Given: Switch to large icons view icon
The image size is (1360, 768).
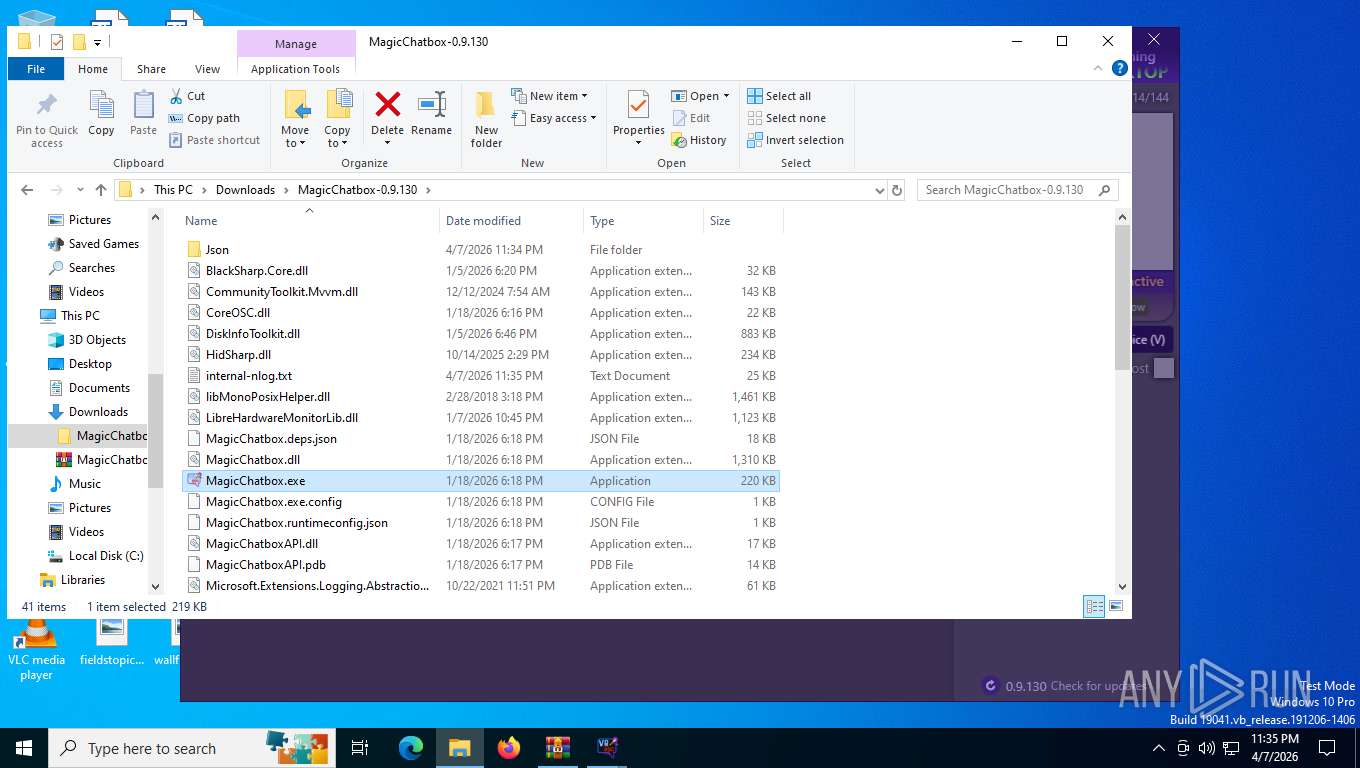Looking at the screenshot, I should pyautogui.click(x=1116, y=606).
